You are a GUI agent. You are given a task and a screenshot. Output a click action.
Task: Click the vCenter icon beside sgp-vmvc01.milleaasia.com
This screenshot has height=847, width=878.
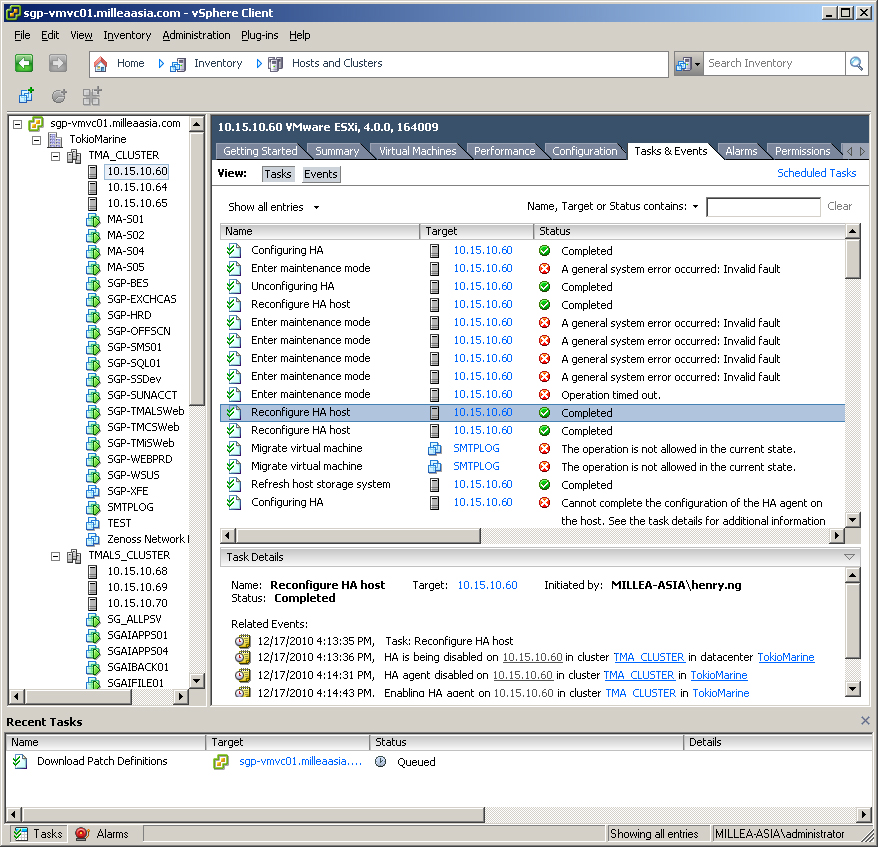36,123
